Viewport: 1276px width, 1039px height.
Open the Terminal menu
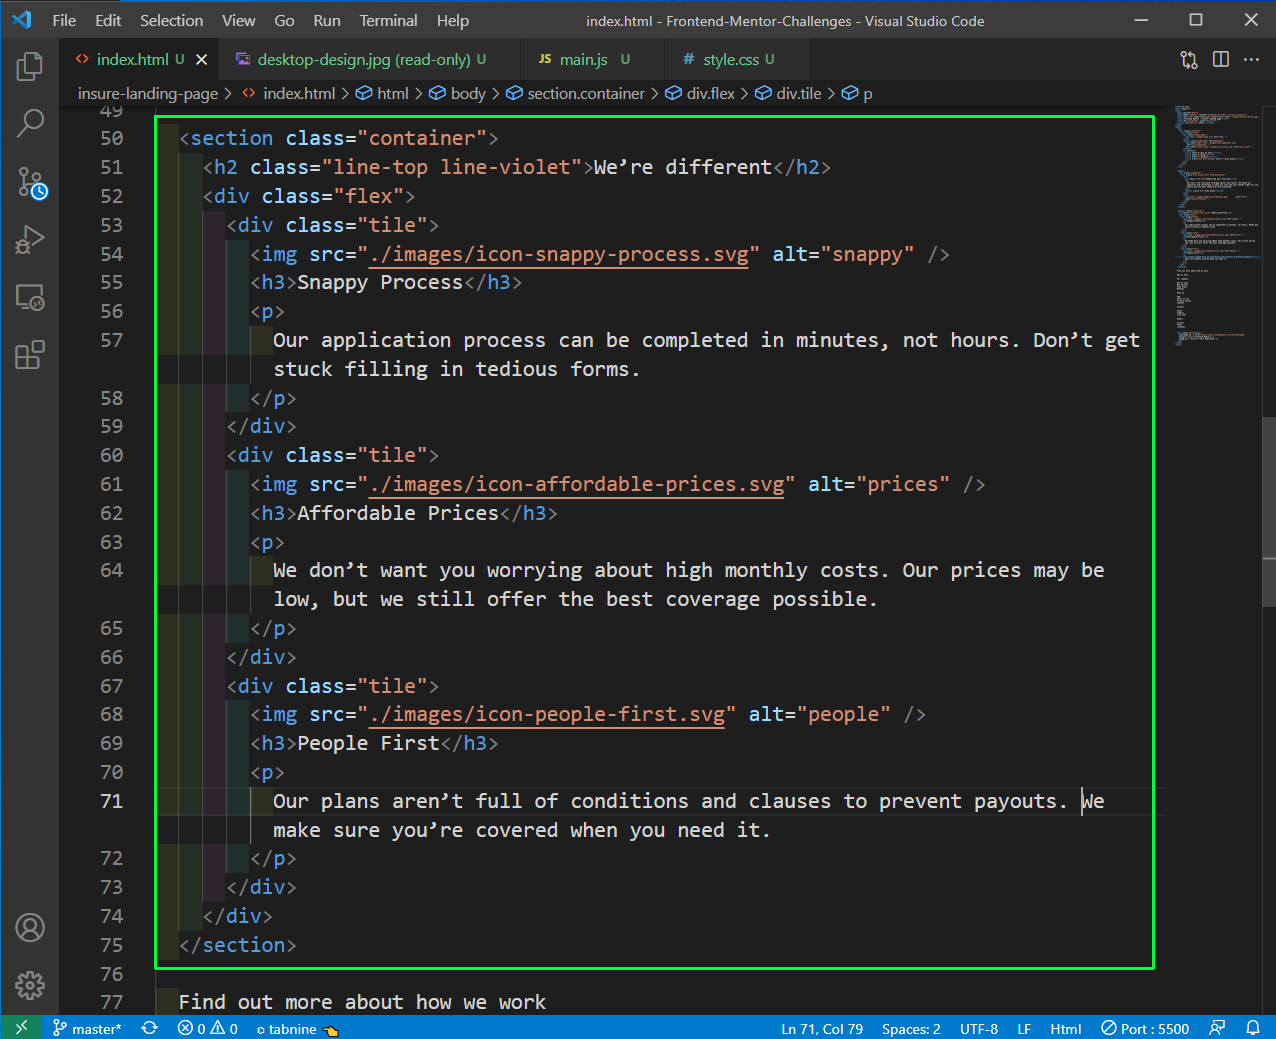(x=389, y=21)
